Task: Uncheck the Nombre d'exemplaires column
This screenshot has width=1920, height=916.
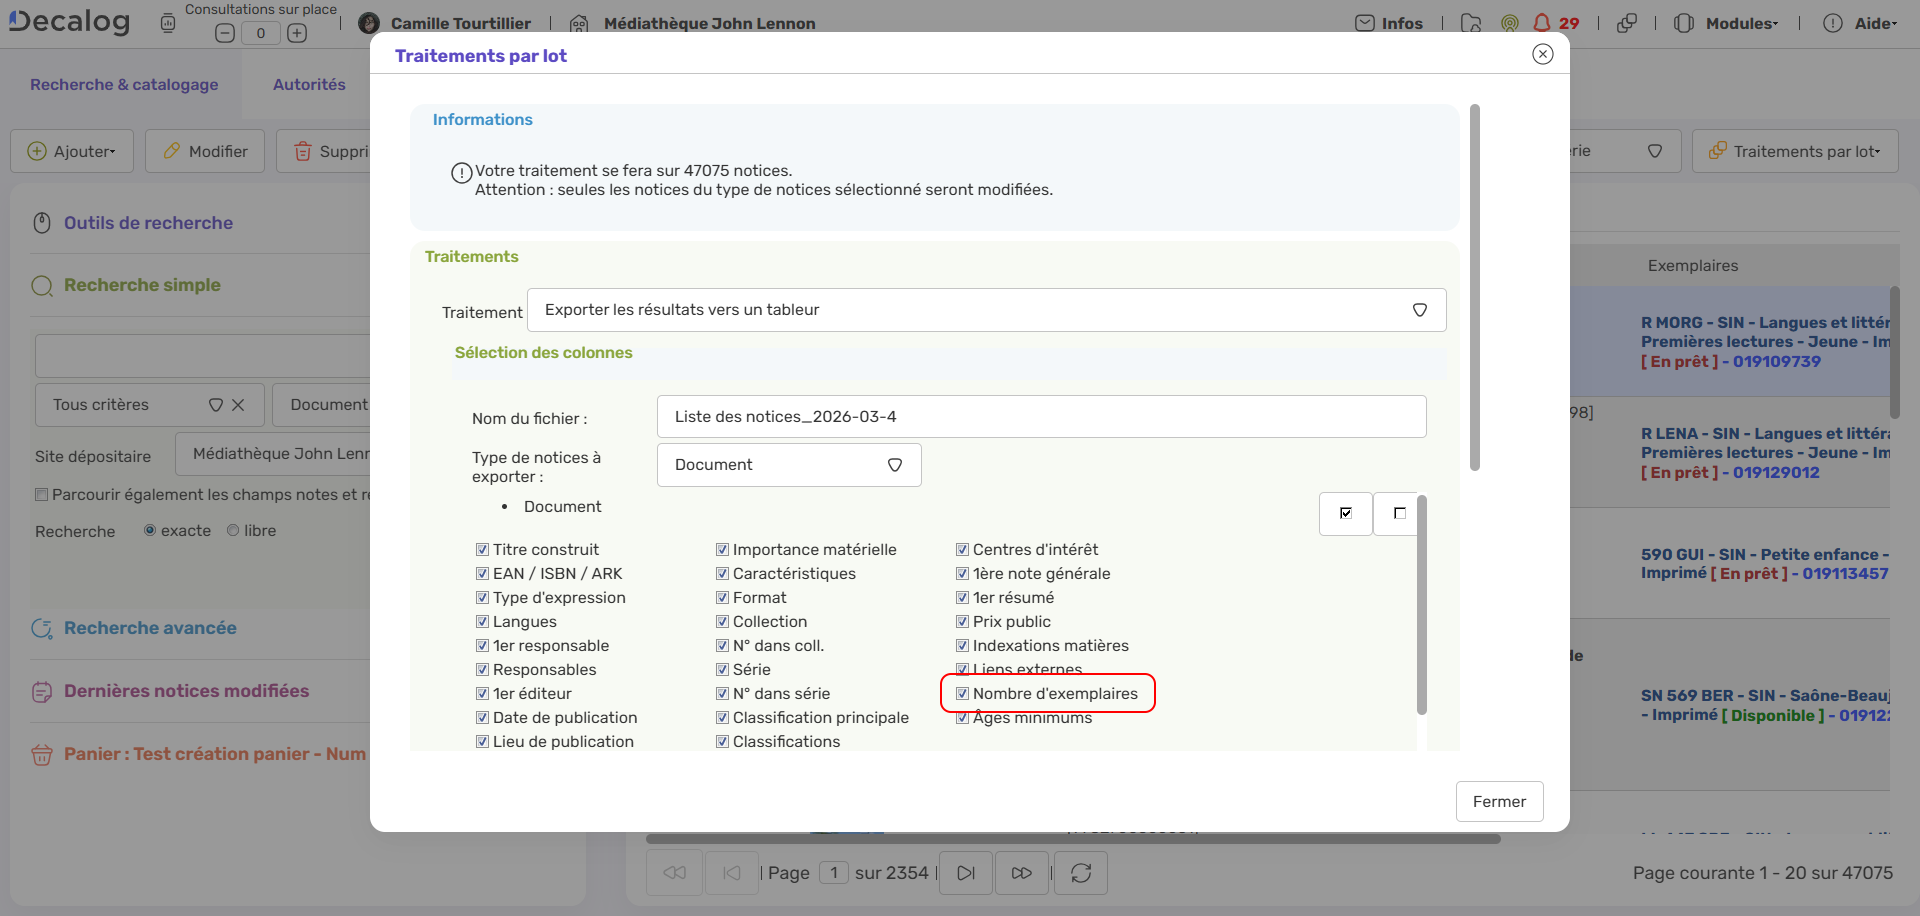Action: (963, 693)
